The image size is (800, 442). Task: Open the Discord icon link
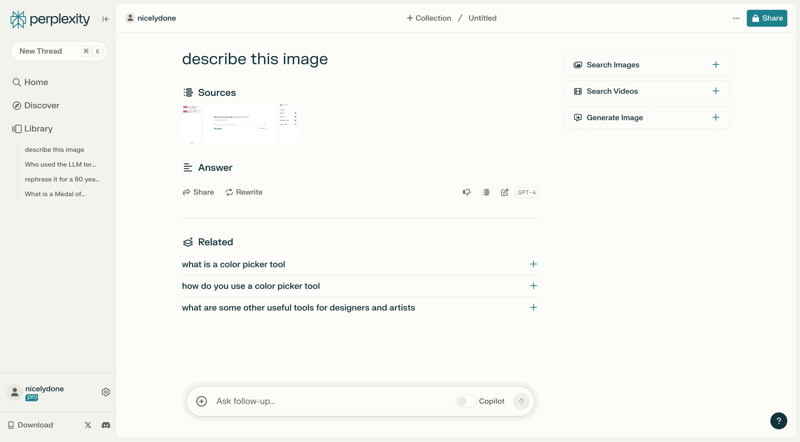(106, 425)
